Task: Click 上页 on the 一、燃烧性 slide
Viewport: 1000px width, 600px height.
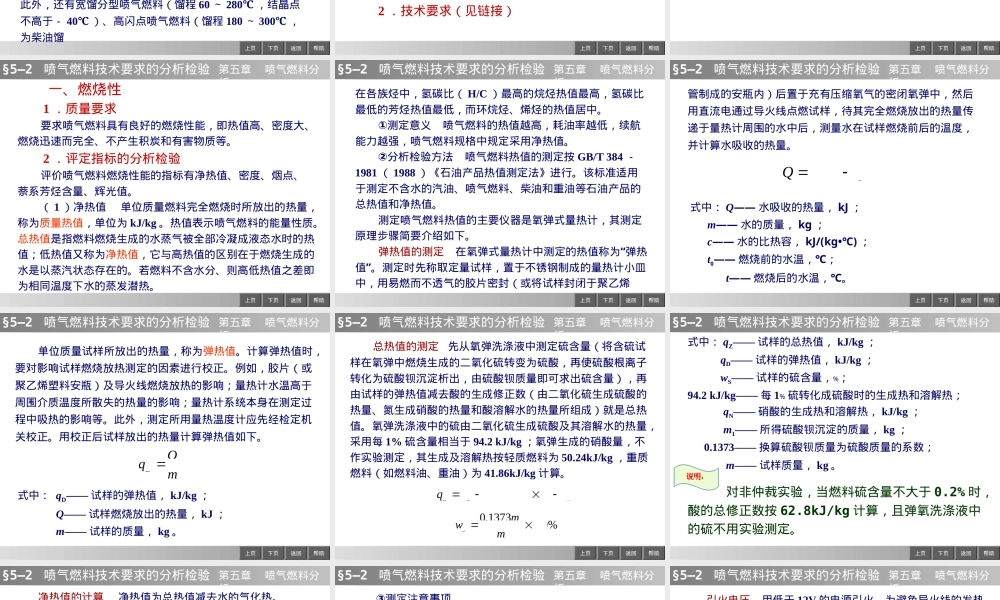Action: (250, 300)
